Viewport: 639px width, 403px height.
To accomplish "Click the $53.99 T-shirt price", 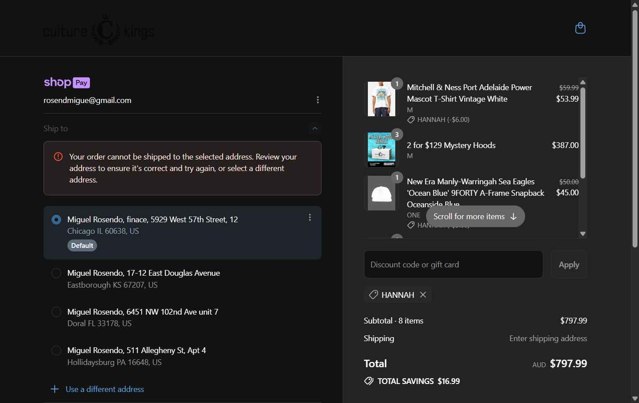I will pyautogui.click(x=567, y=99).
